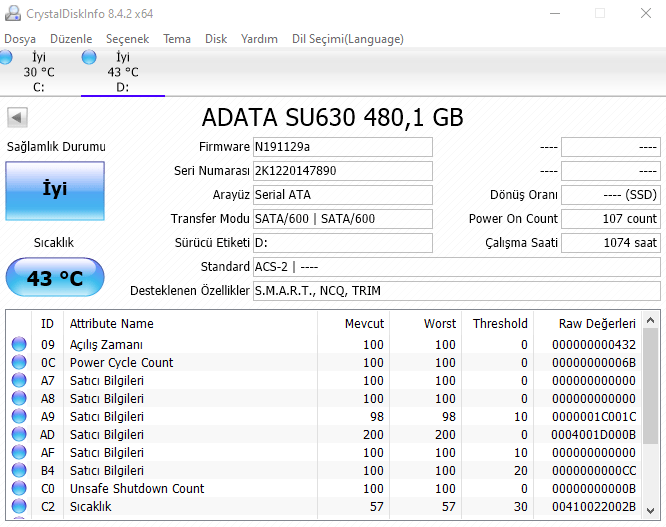
Task: Click the İyi health status button
Action: coord(55,189)
